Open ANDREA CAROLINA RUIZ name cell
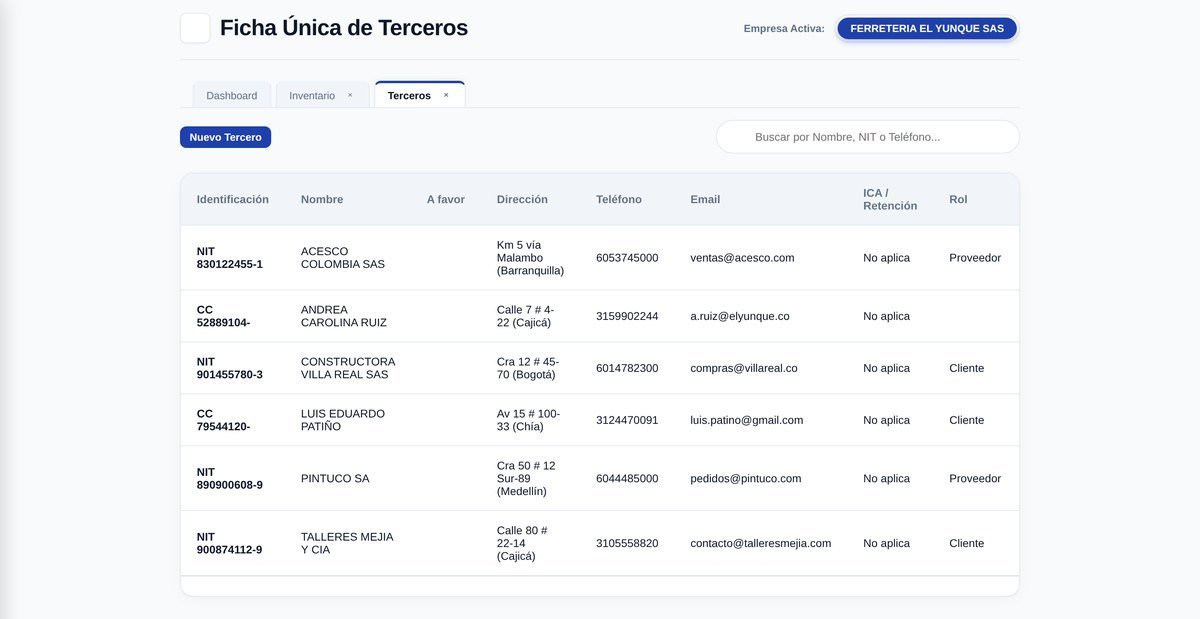Image resolution: width=1200 pixels, height=619 pixels. point(344,316)
